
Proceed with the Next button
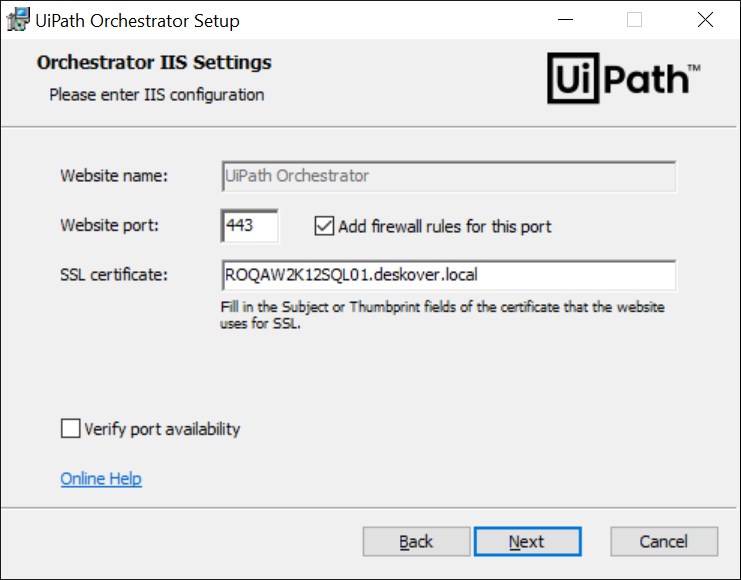click(x=527, y=541)
